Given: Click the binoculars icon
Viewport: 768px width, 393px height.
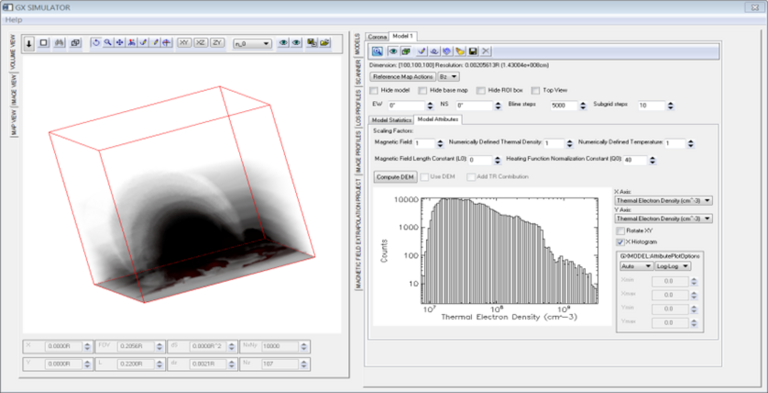Looking at the screenshot, I should pos(59,43).
